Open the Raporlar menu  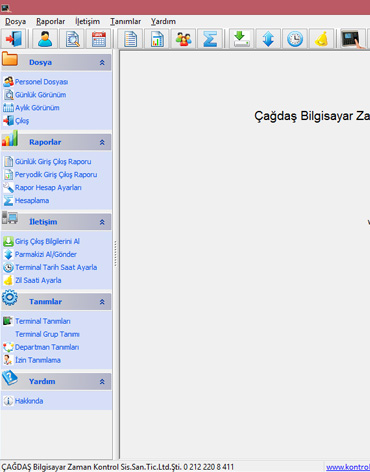pyautogui.click(x=51, y=22)
